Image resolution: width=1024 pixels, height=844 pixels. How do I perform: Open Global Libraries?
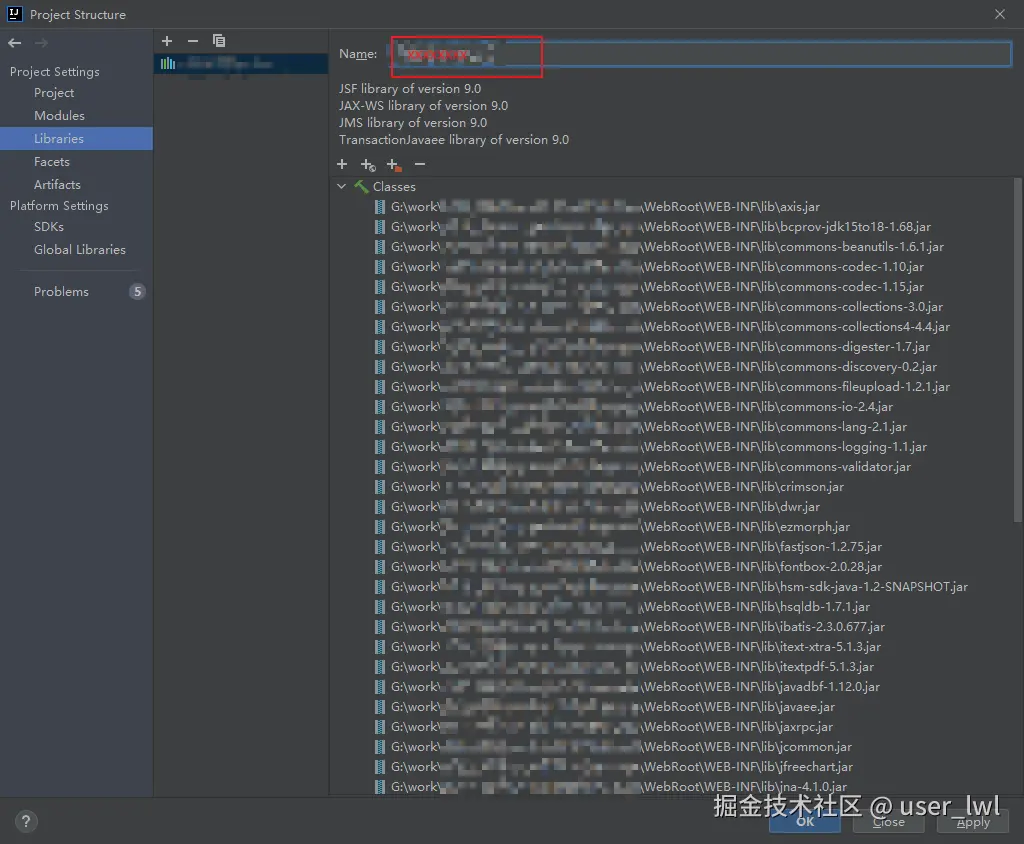pos(80,250)
